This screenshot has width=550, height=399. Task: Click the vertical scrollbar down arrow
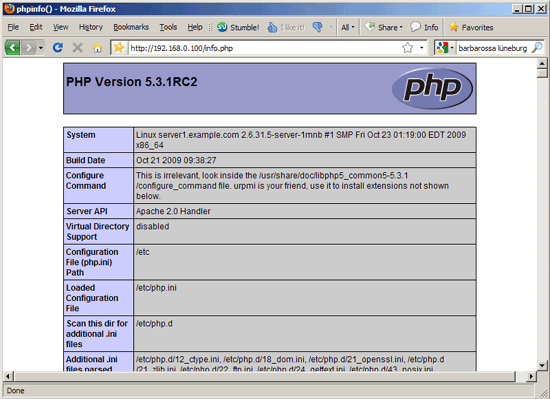pyautogui.click(x=542, y=365)
